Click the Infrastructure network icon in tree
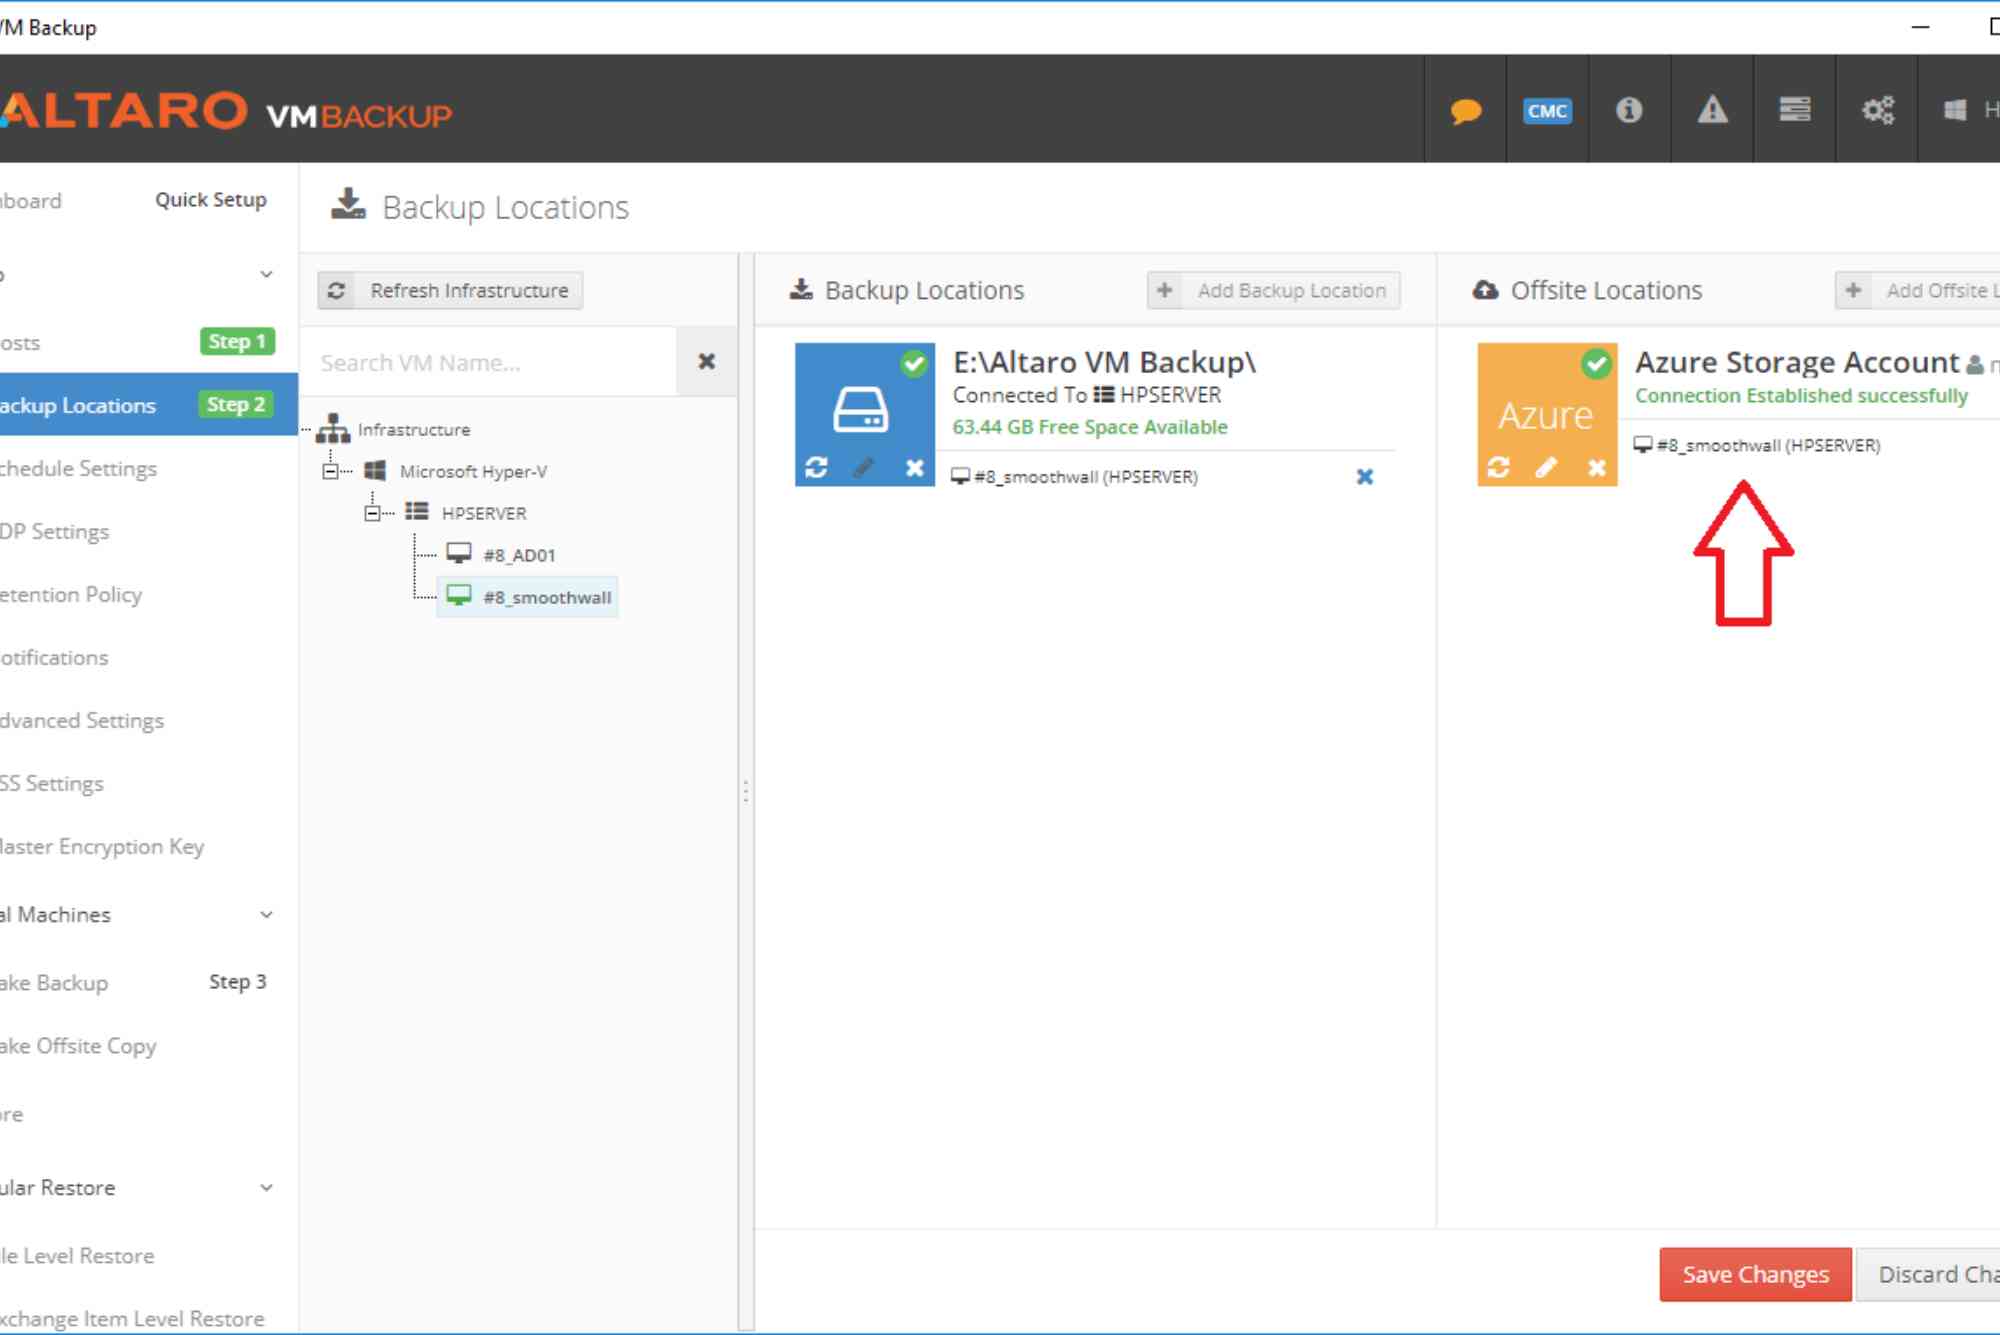 coord(333,429)
